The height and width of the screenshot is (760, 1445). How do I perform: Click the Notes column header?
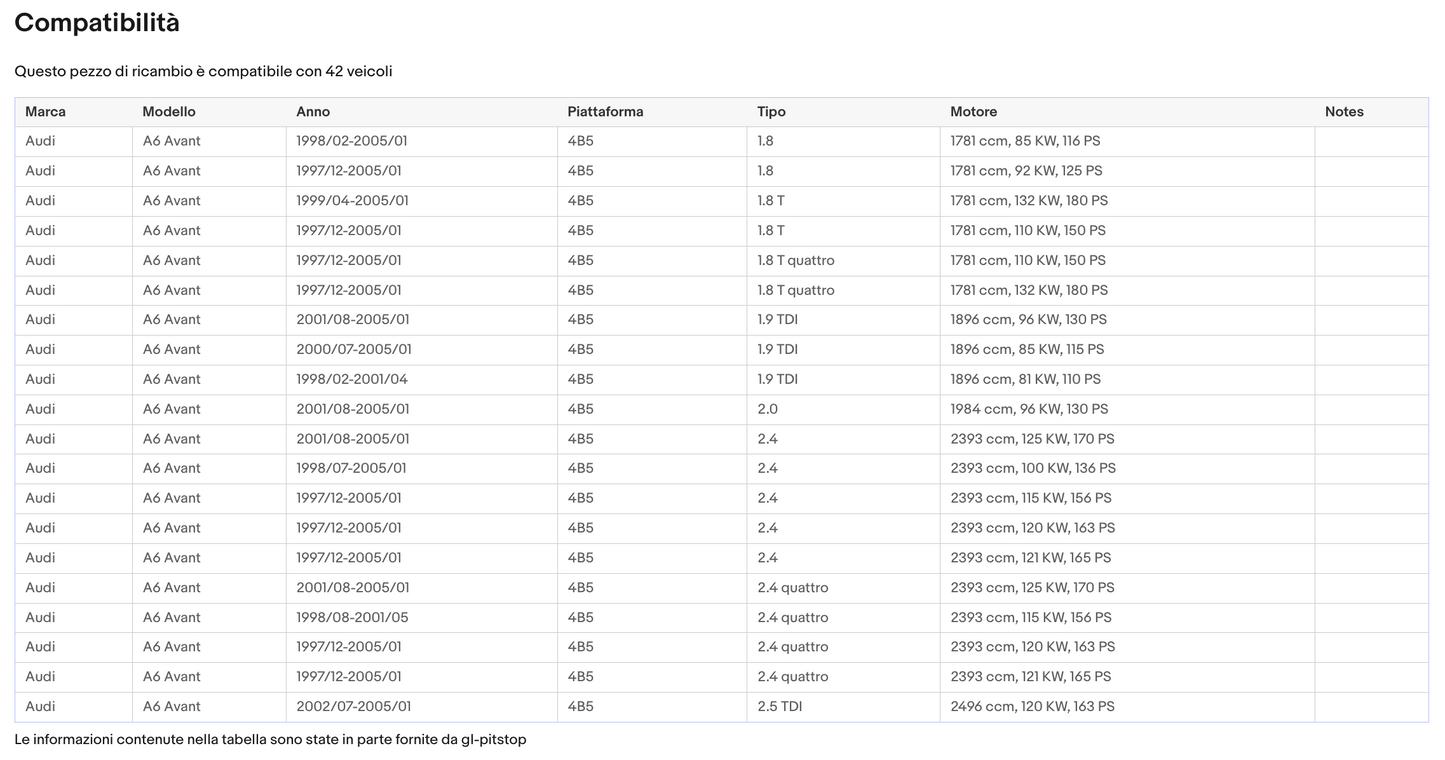tap(1344, 112)
